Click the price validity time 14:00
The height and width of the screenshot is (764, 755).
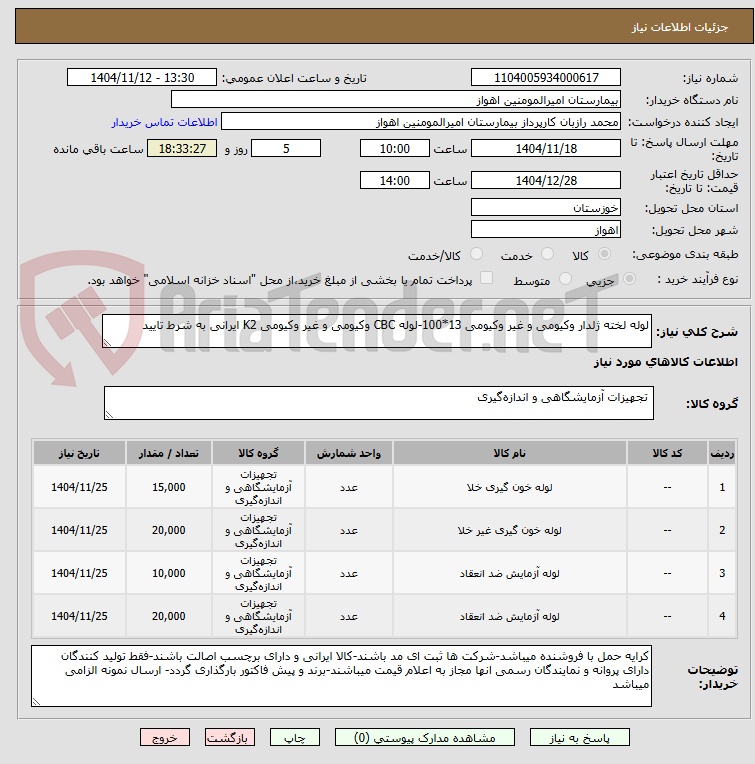[395, 180]
